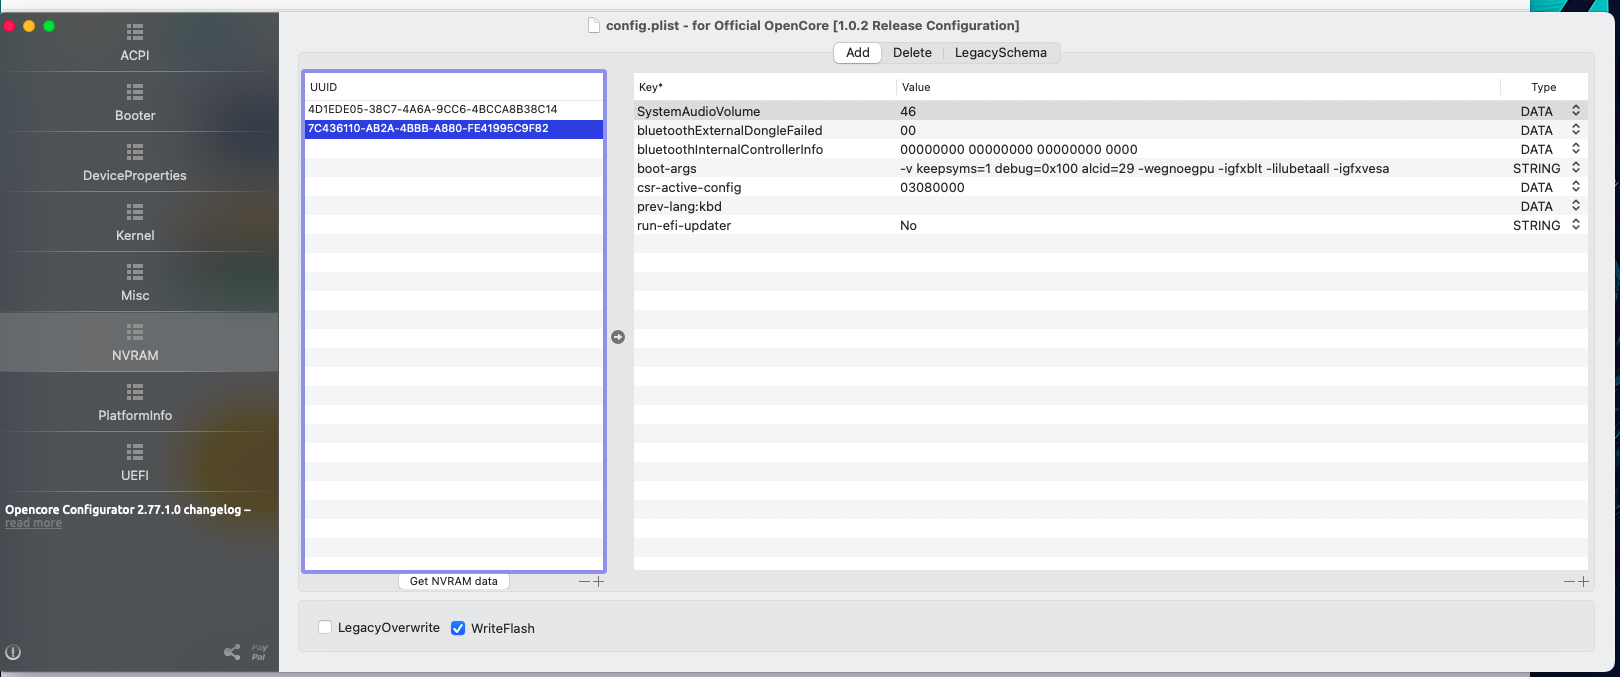Viewport: 1620px width, 677px height.
Task: Click the PayPal donate icon
Action: (x=259, y=652)
